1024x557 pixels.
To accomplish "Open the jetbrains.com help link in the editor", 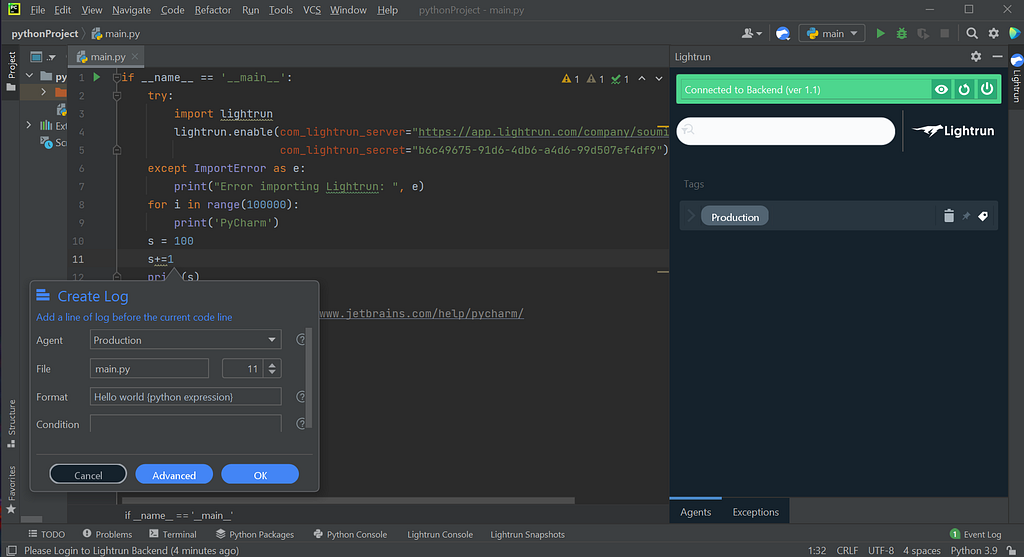I will click(421, 313).
